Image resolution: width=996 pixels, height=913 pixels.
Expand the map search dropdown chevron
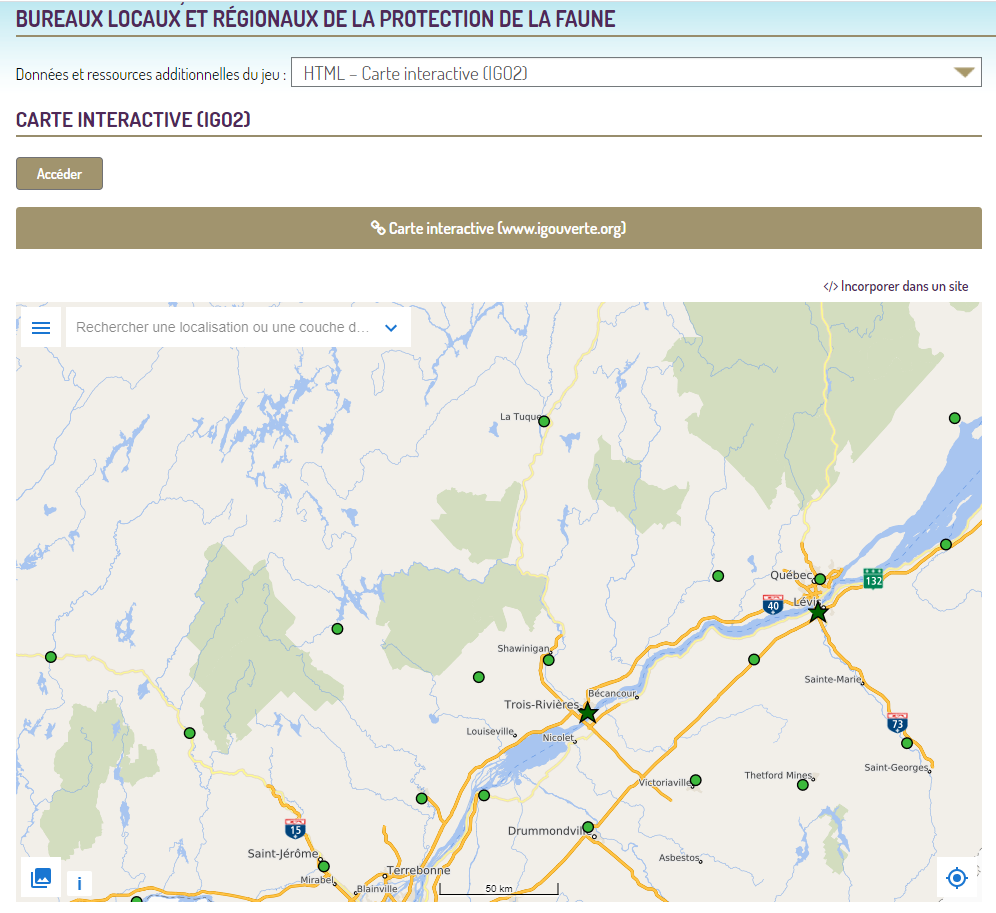(391, 328)
